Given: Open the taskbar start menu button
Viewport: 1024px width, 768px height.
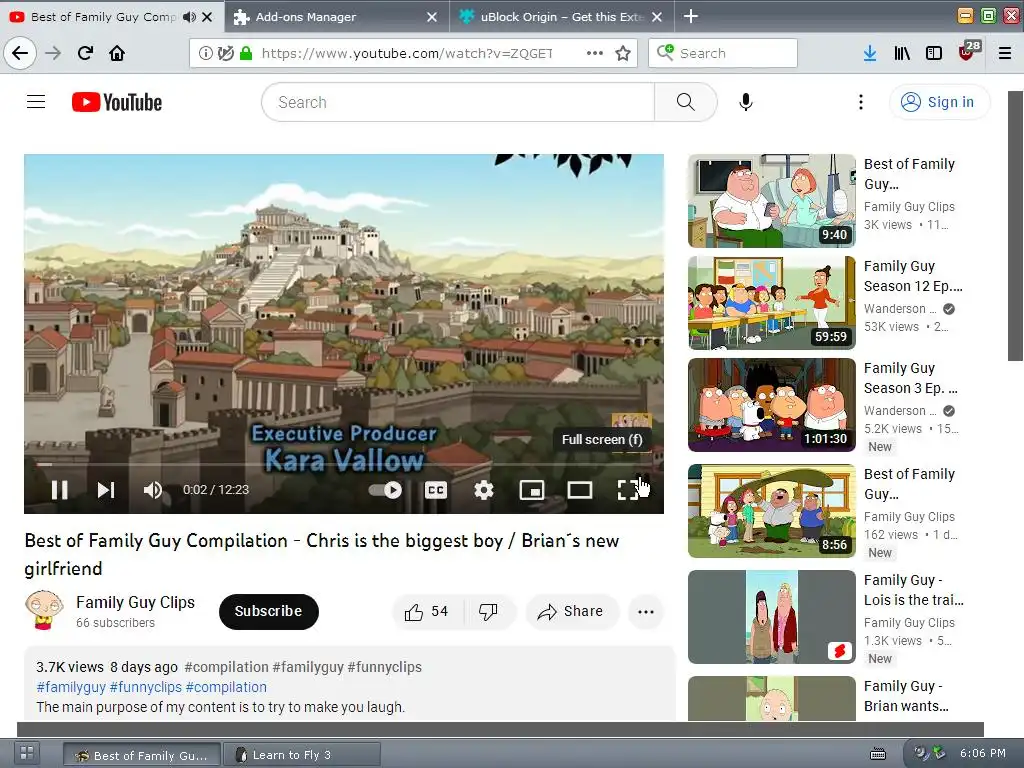Looking at the screenshot, I should (27, 752).
